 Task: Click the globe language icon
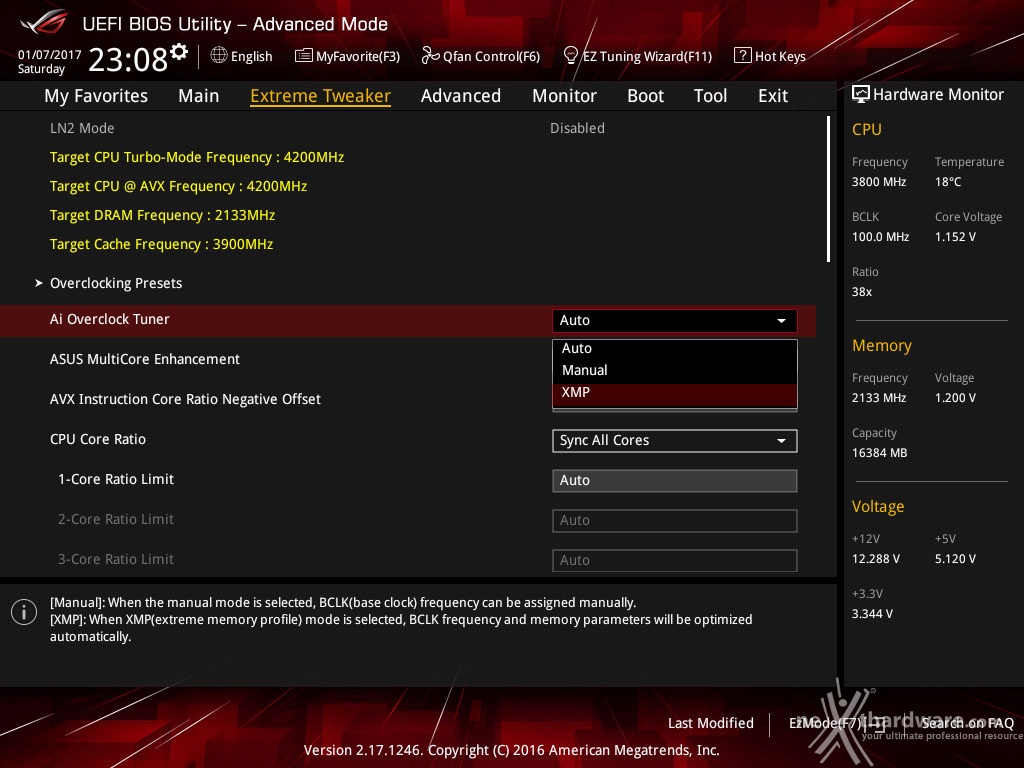coord(219,56)
